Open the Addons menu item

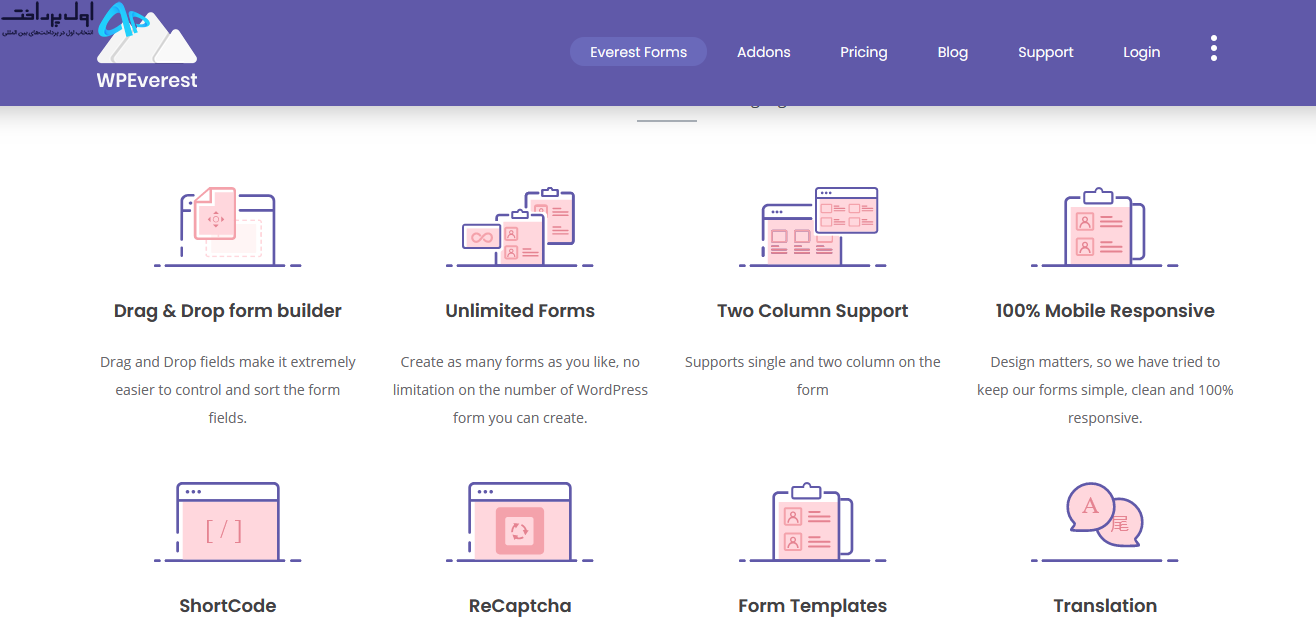764,52
